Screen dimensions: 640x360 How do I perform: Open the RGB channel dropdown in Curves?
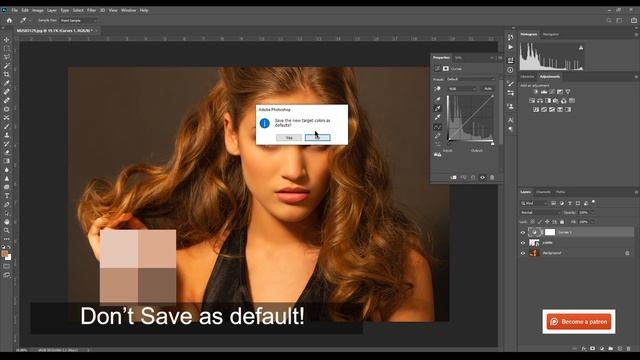point(462,89)
